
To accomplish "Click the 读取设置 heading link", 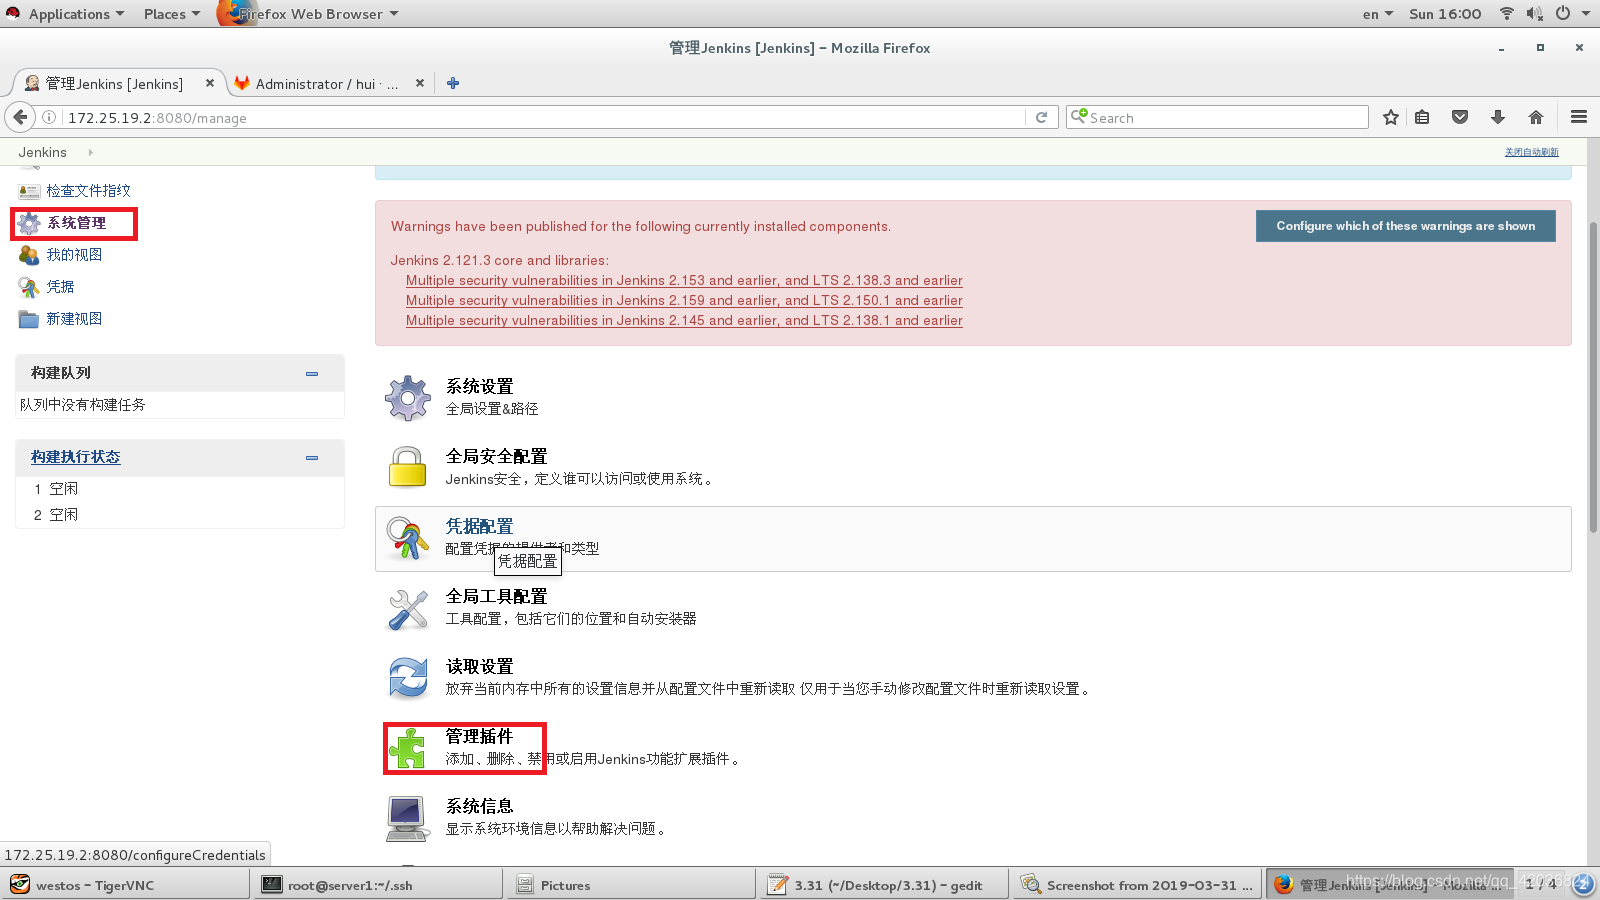I will pyautogui.click(x=479, y=667).
